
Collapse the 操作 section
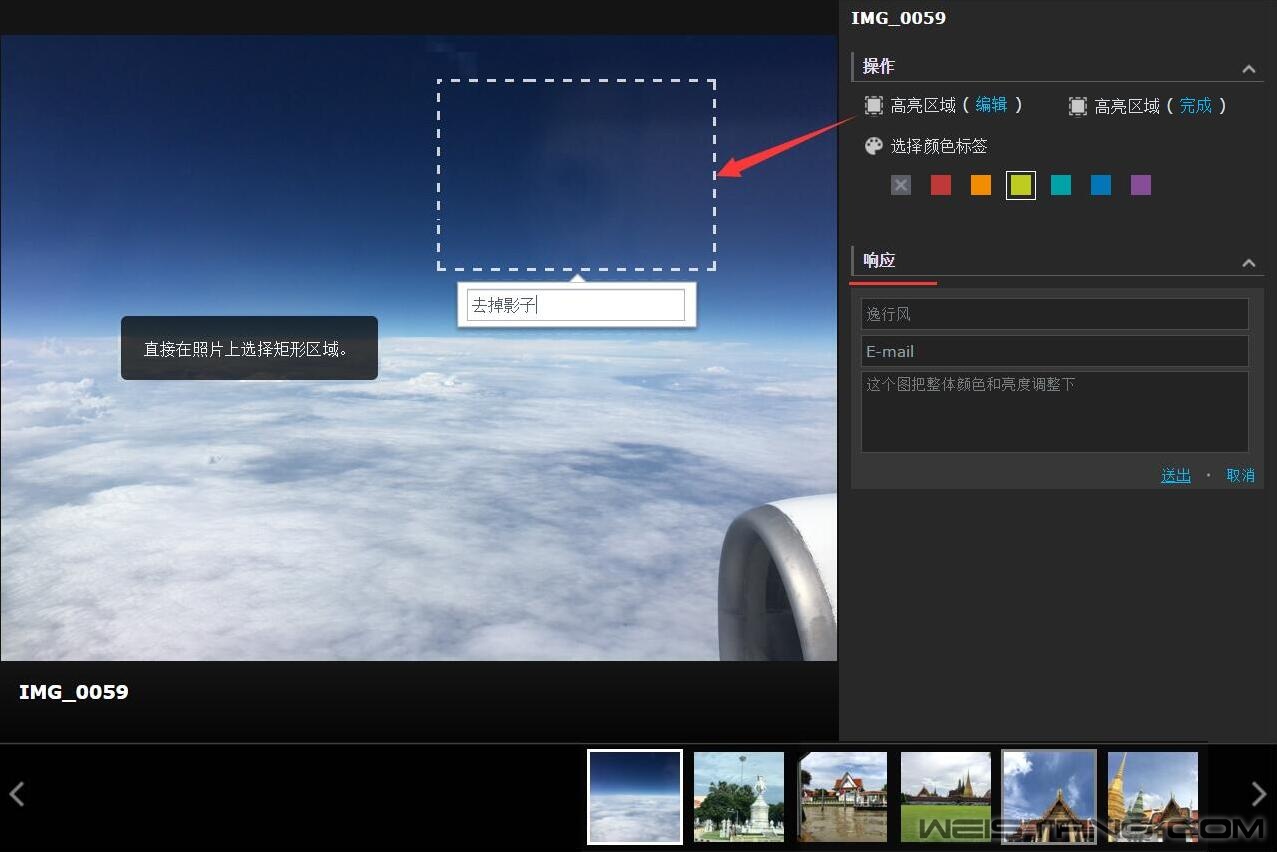1249,69
